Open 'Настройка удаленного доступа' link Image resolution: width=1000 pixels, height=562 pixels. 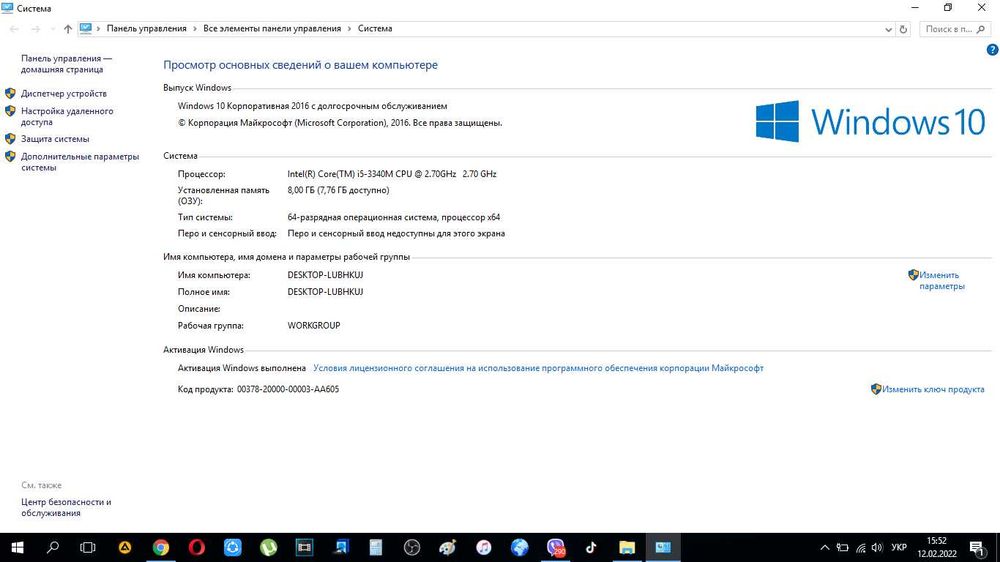click(67, 116)
